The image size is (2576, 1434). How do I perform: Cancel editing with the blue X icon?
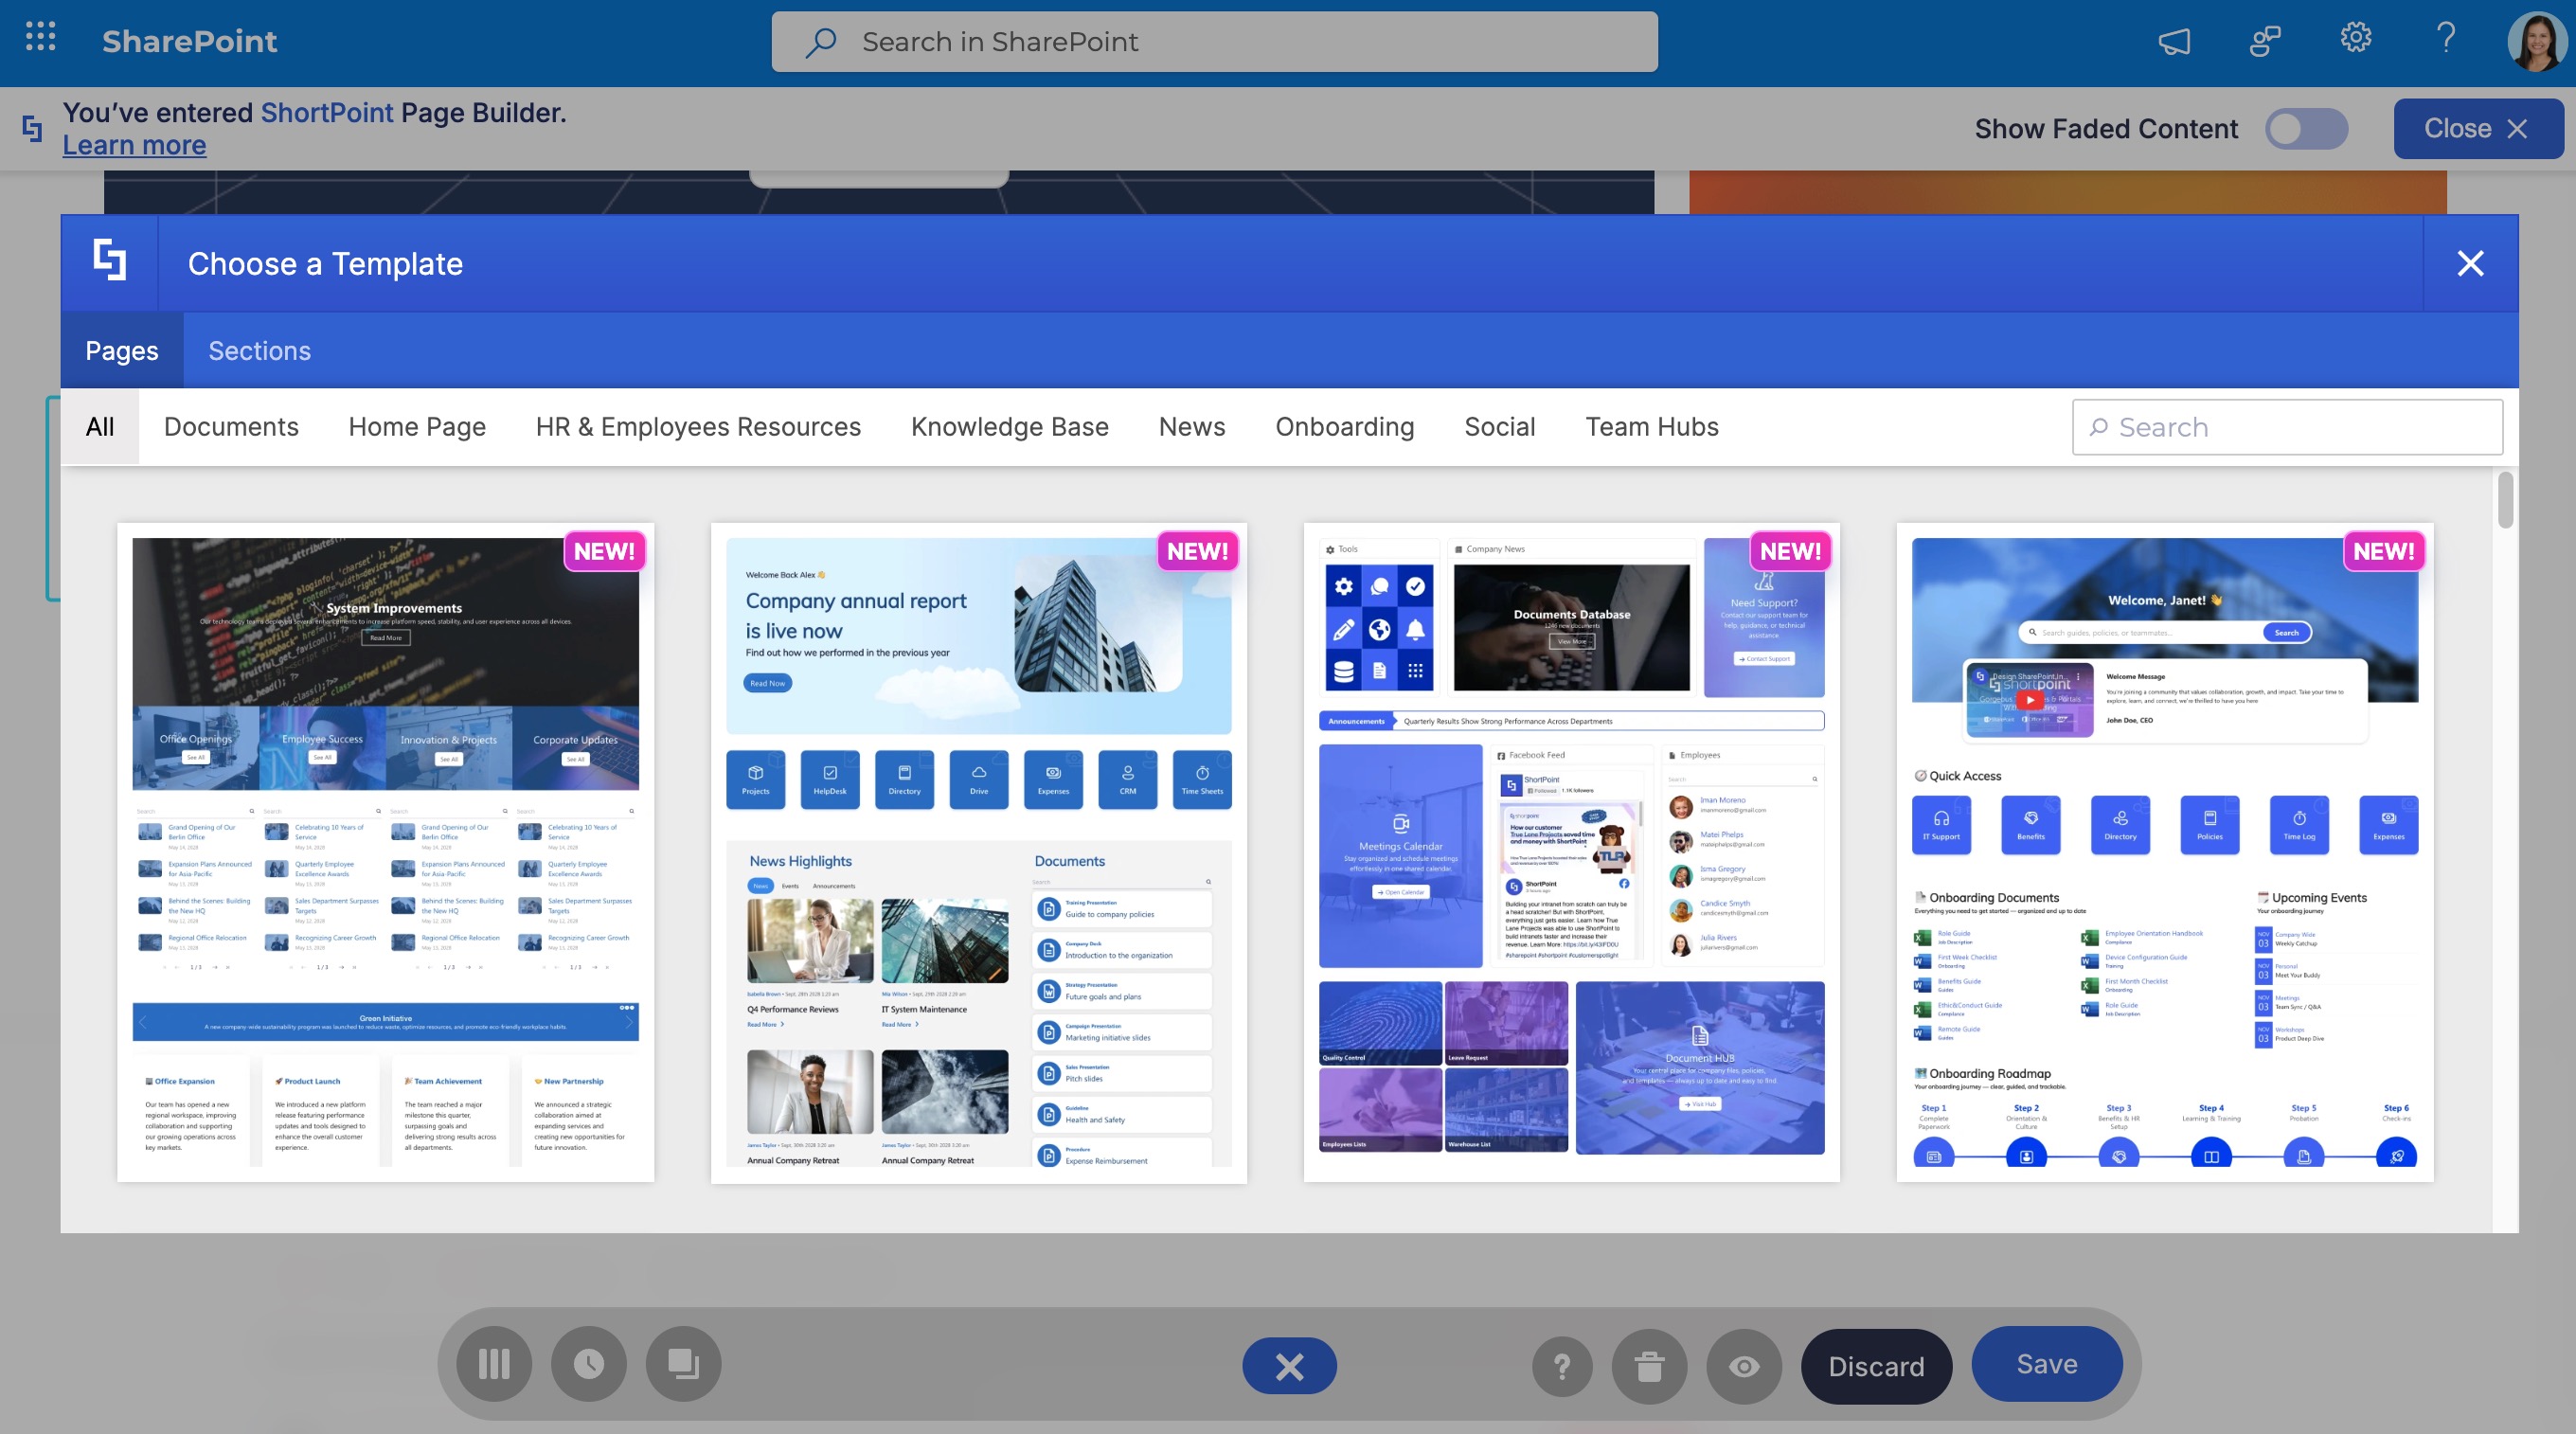[x=1288, y=1365]
